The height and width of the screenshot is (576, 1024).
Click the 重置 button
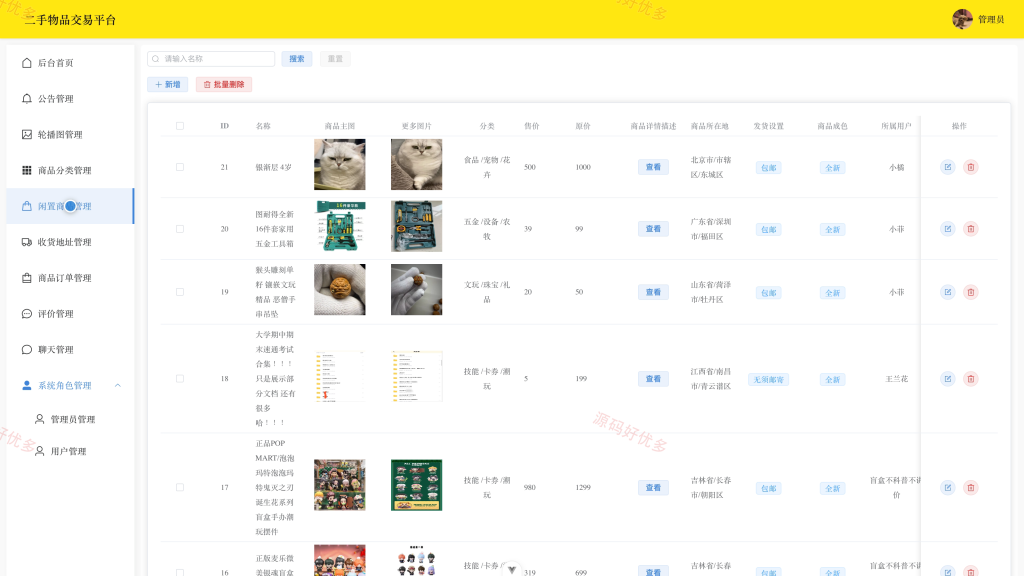335,59
